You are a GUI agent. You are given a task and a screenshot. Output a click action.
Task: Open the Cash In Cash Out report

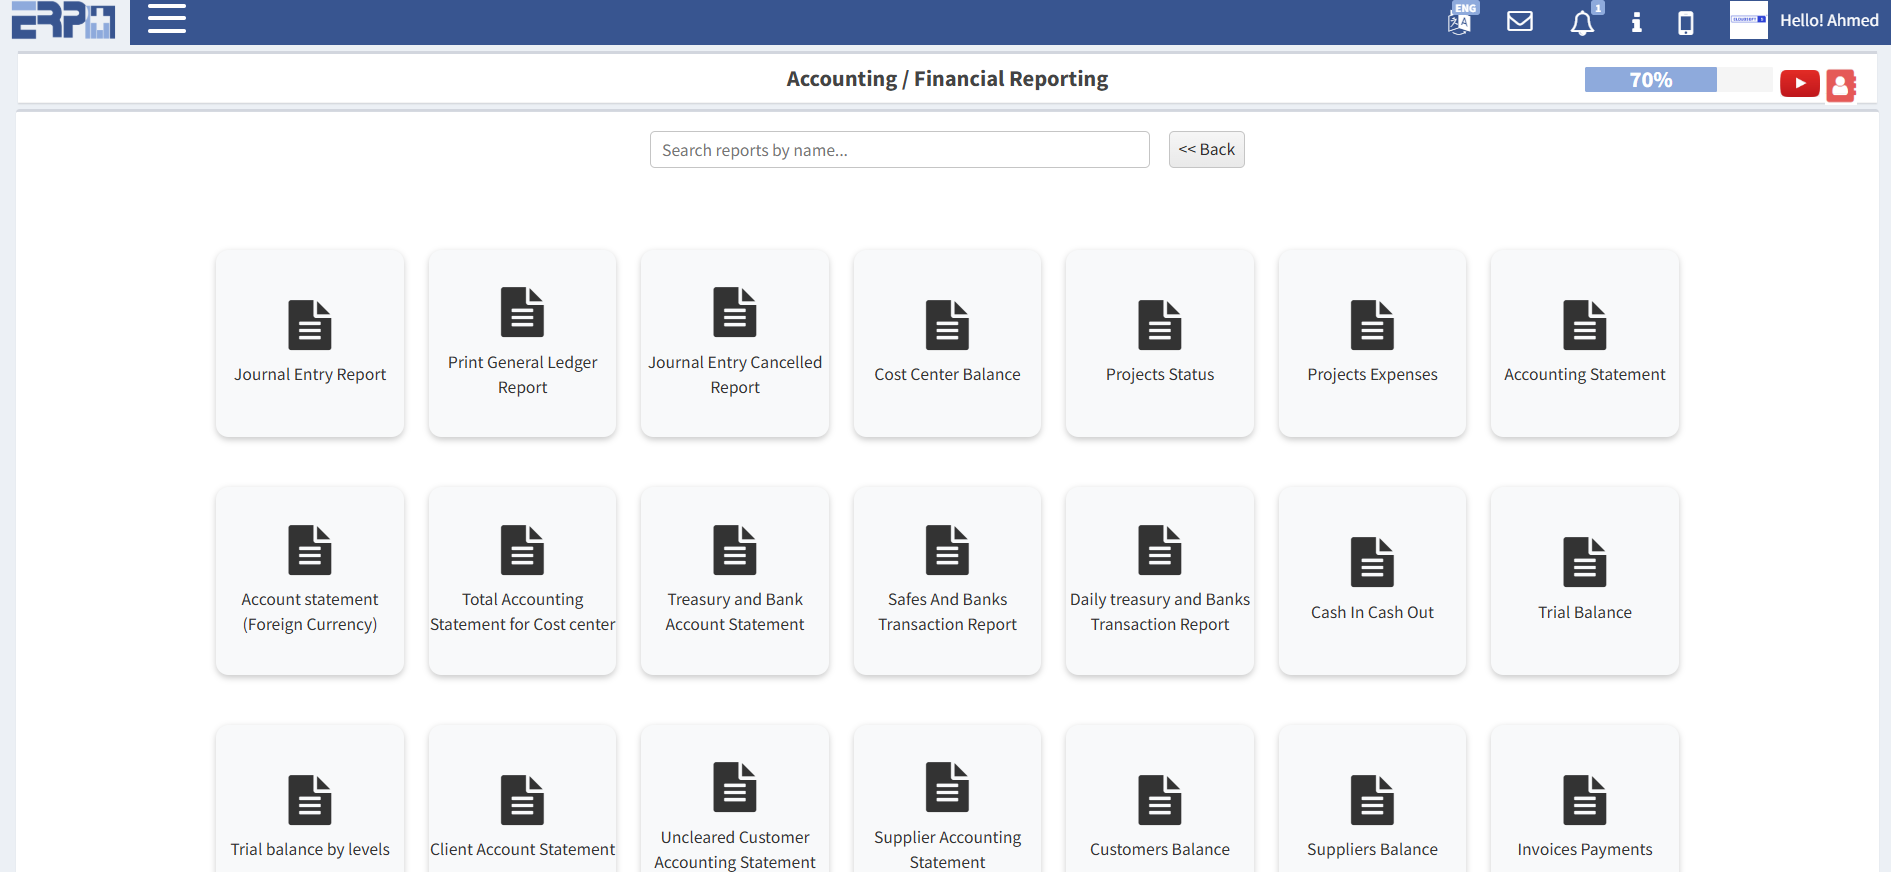pyautogui.click(x=1372, y=581)
